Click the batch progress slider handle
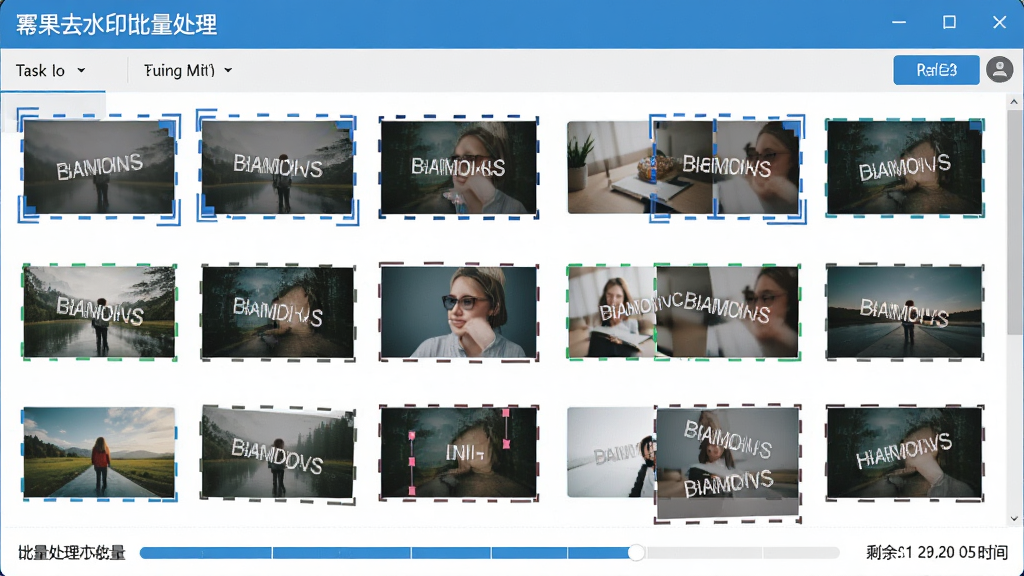This screenshot has width=1024, height=576. tap(636, 552)
